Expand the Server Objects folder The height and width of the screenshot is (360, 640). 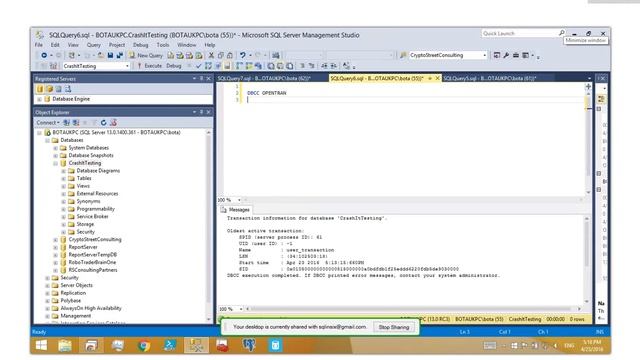[47, 286]
